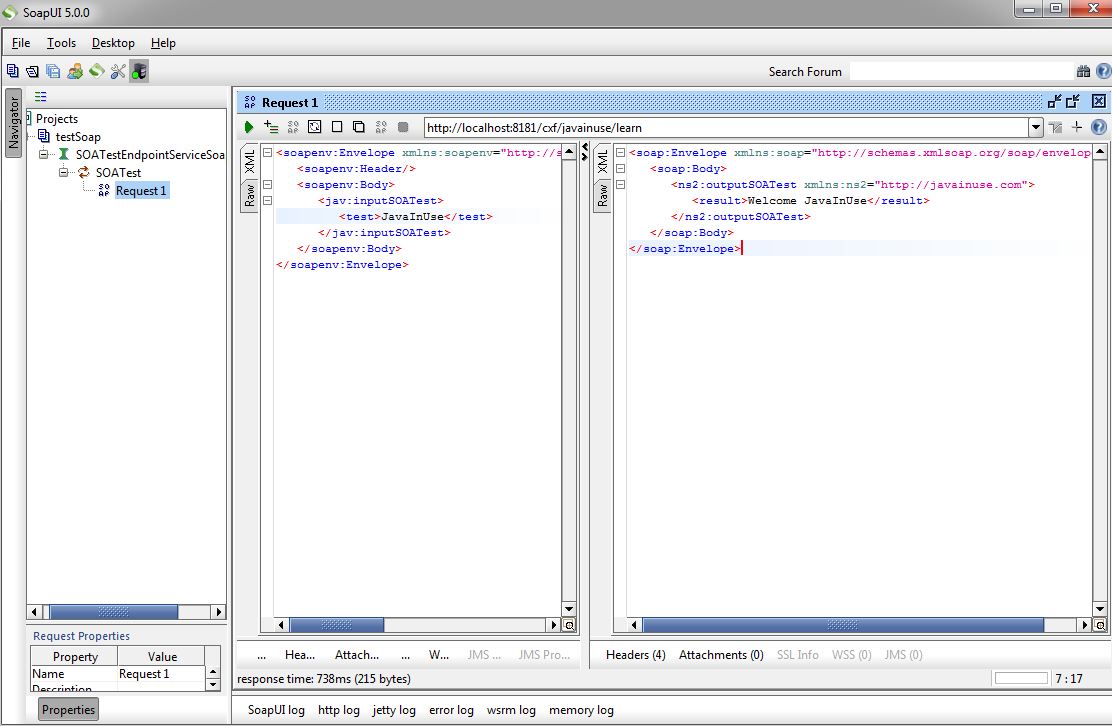Collapse the jav:inputSOATest fold marker
The width and height of the screenshot is (1112, 726).
pos(267,201)
